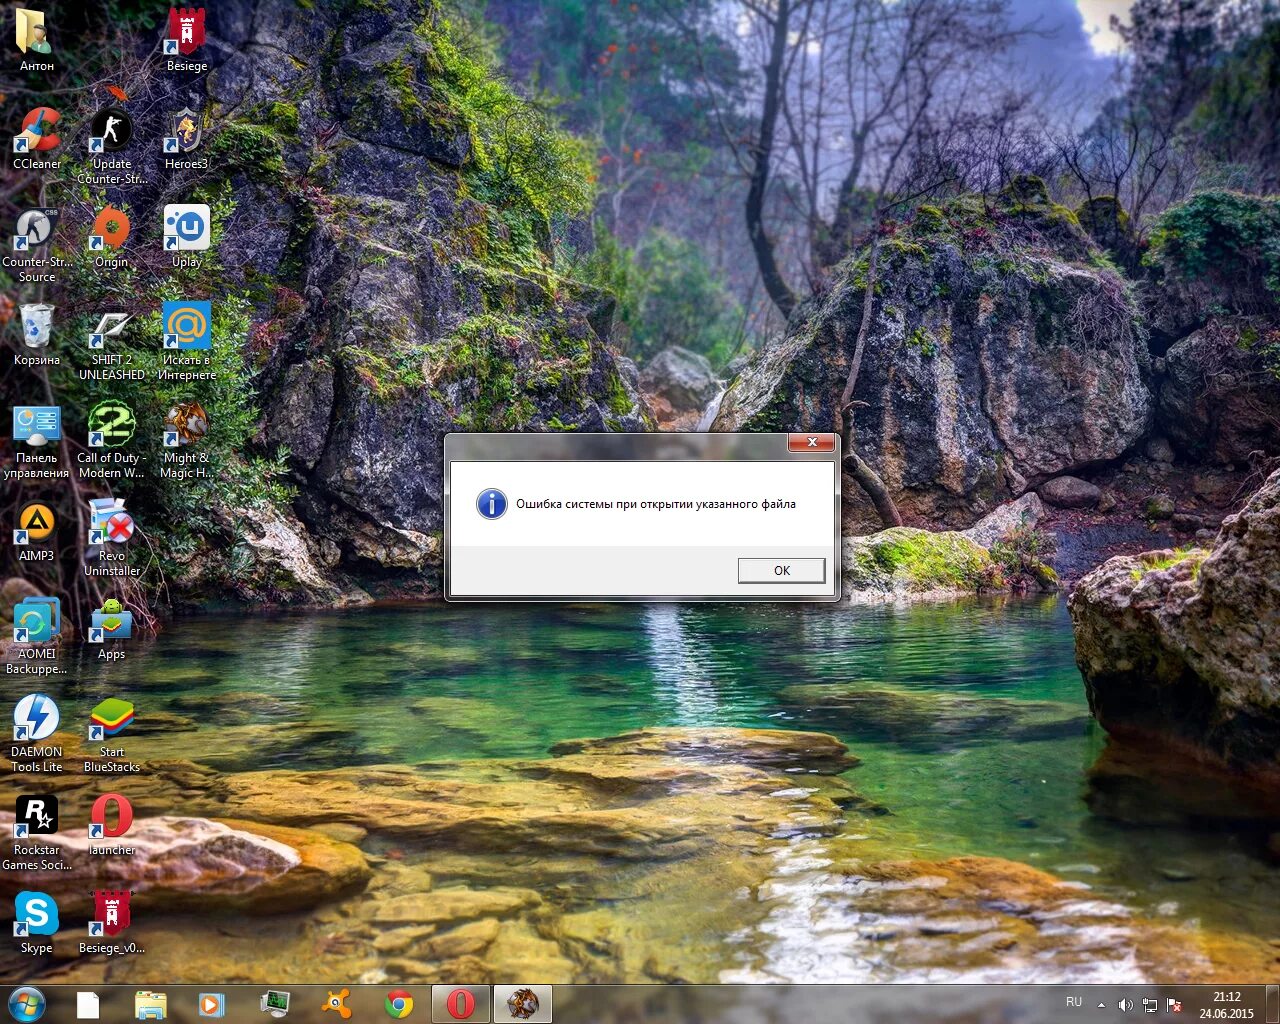Select the Revo Uninstaller shortcut

point(112,538)
